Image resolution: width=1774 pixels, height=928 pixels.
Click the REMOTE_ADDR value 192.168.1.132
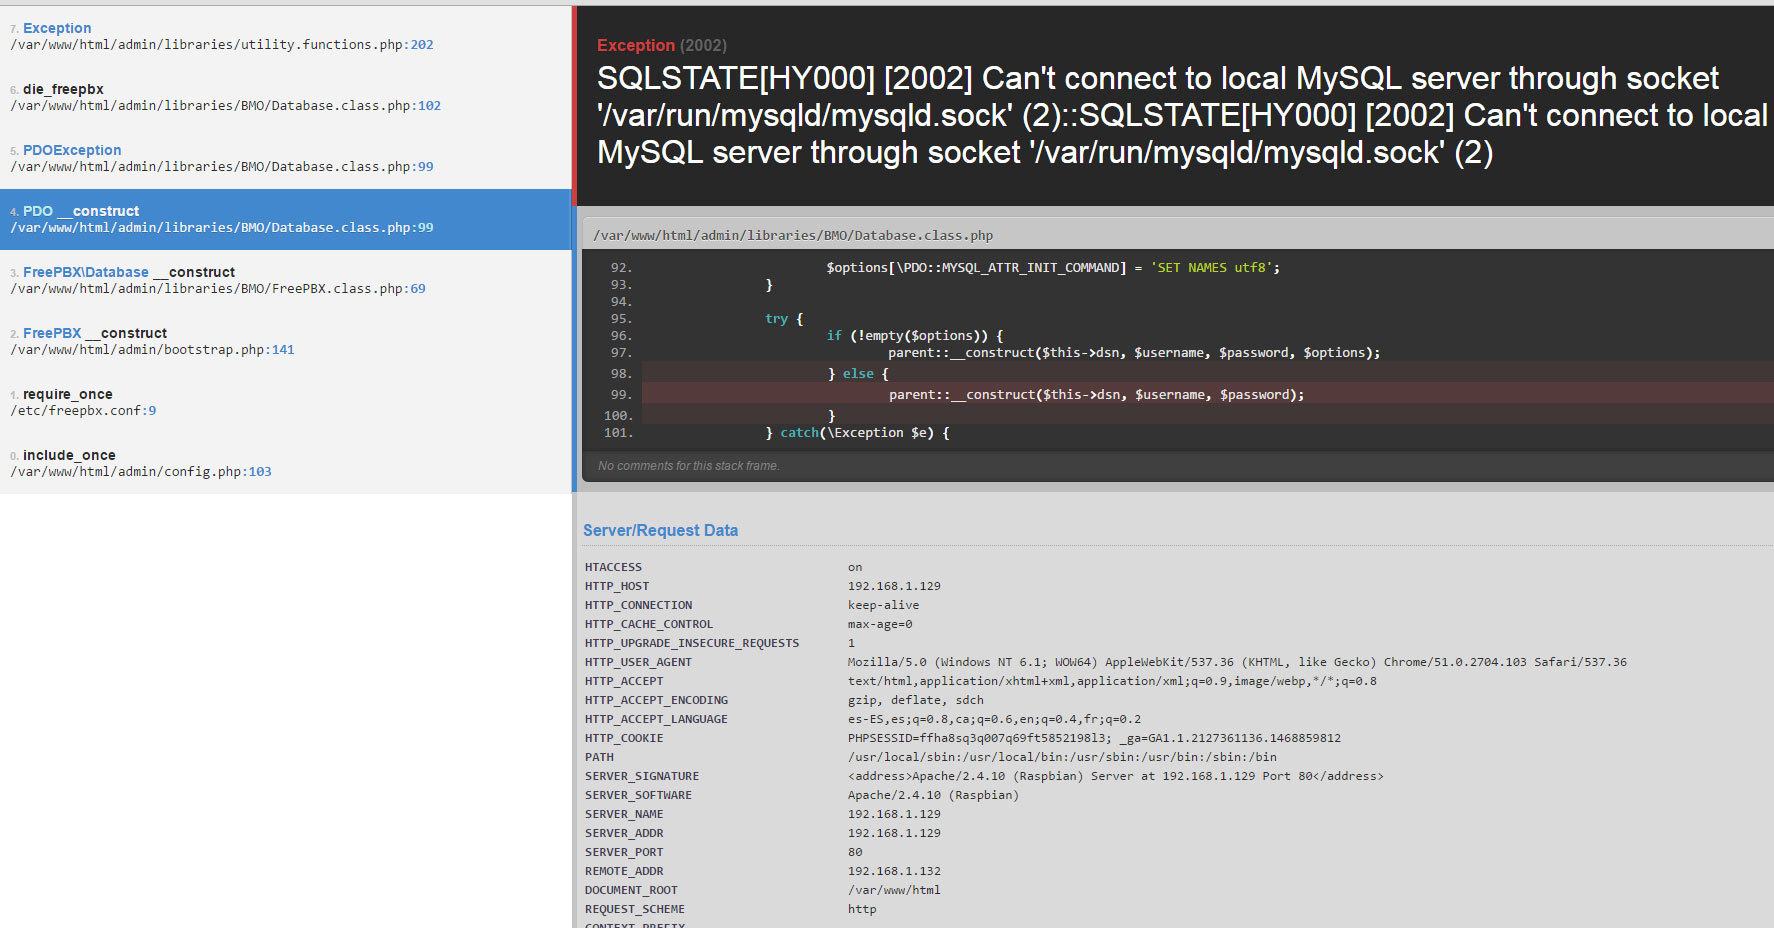(x=894, y=871)
